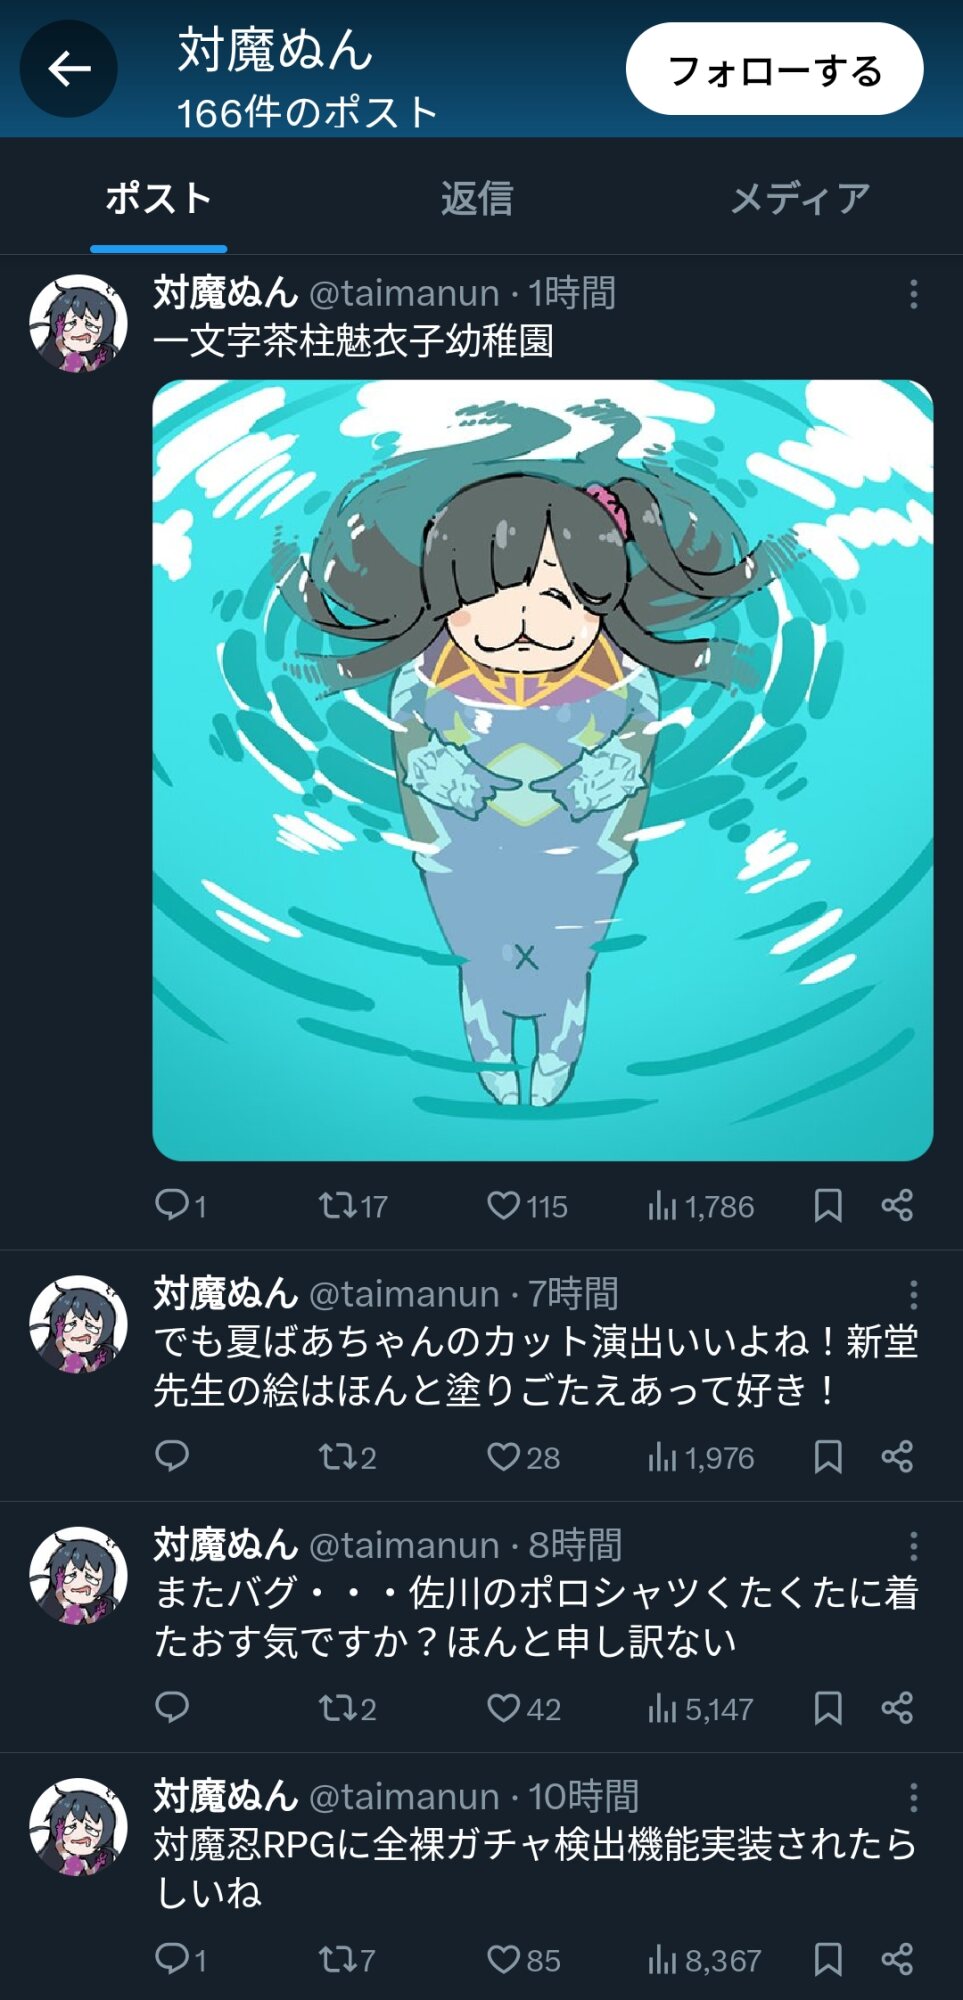
Task: Like the post with 115 likes
Action: coord(526,1206)
